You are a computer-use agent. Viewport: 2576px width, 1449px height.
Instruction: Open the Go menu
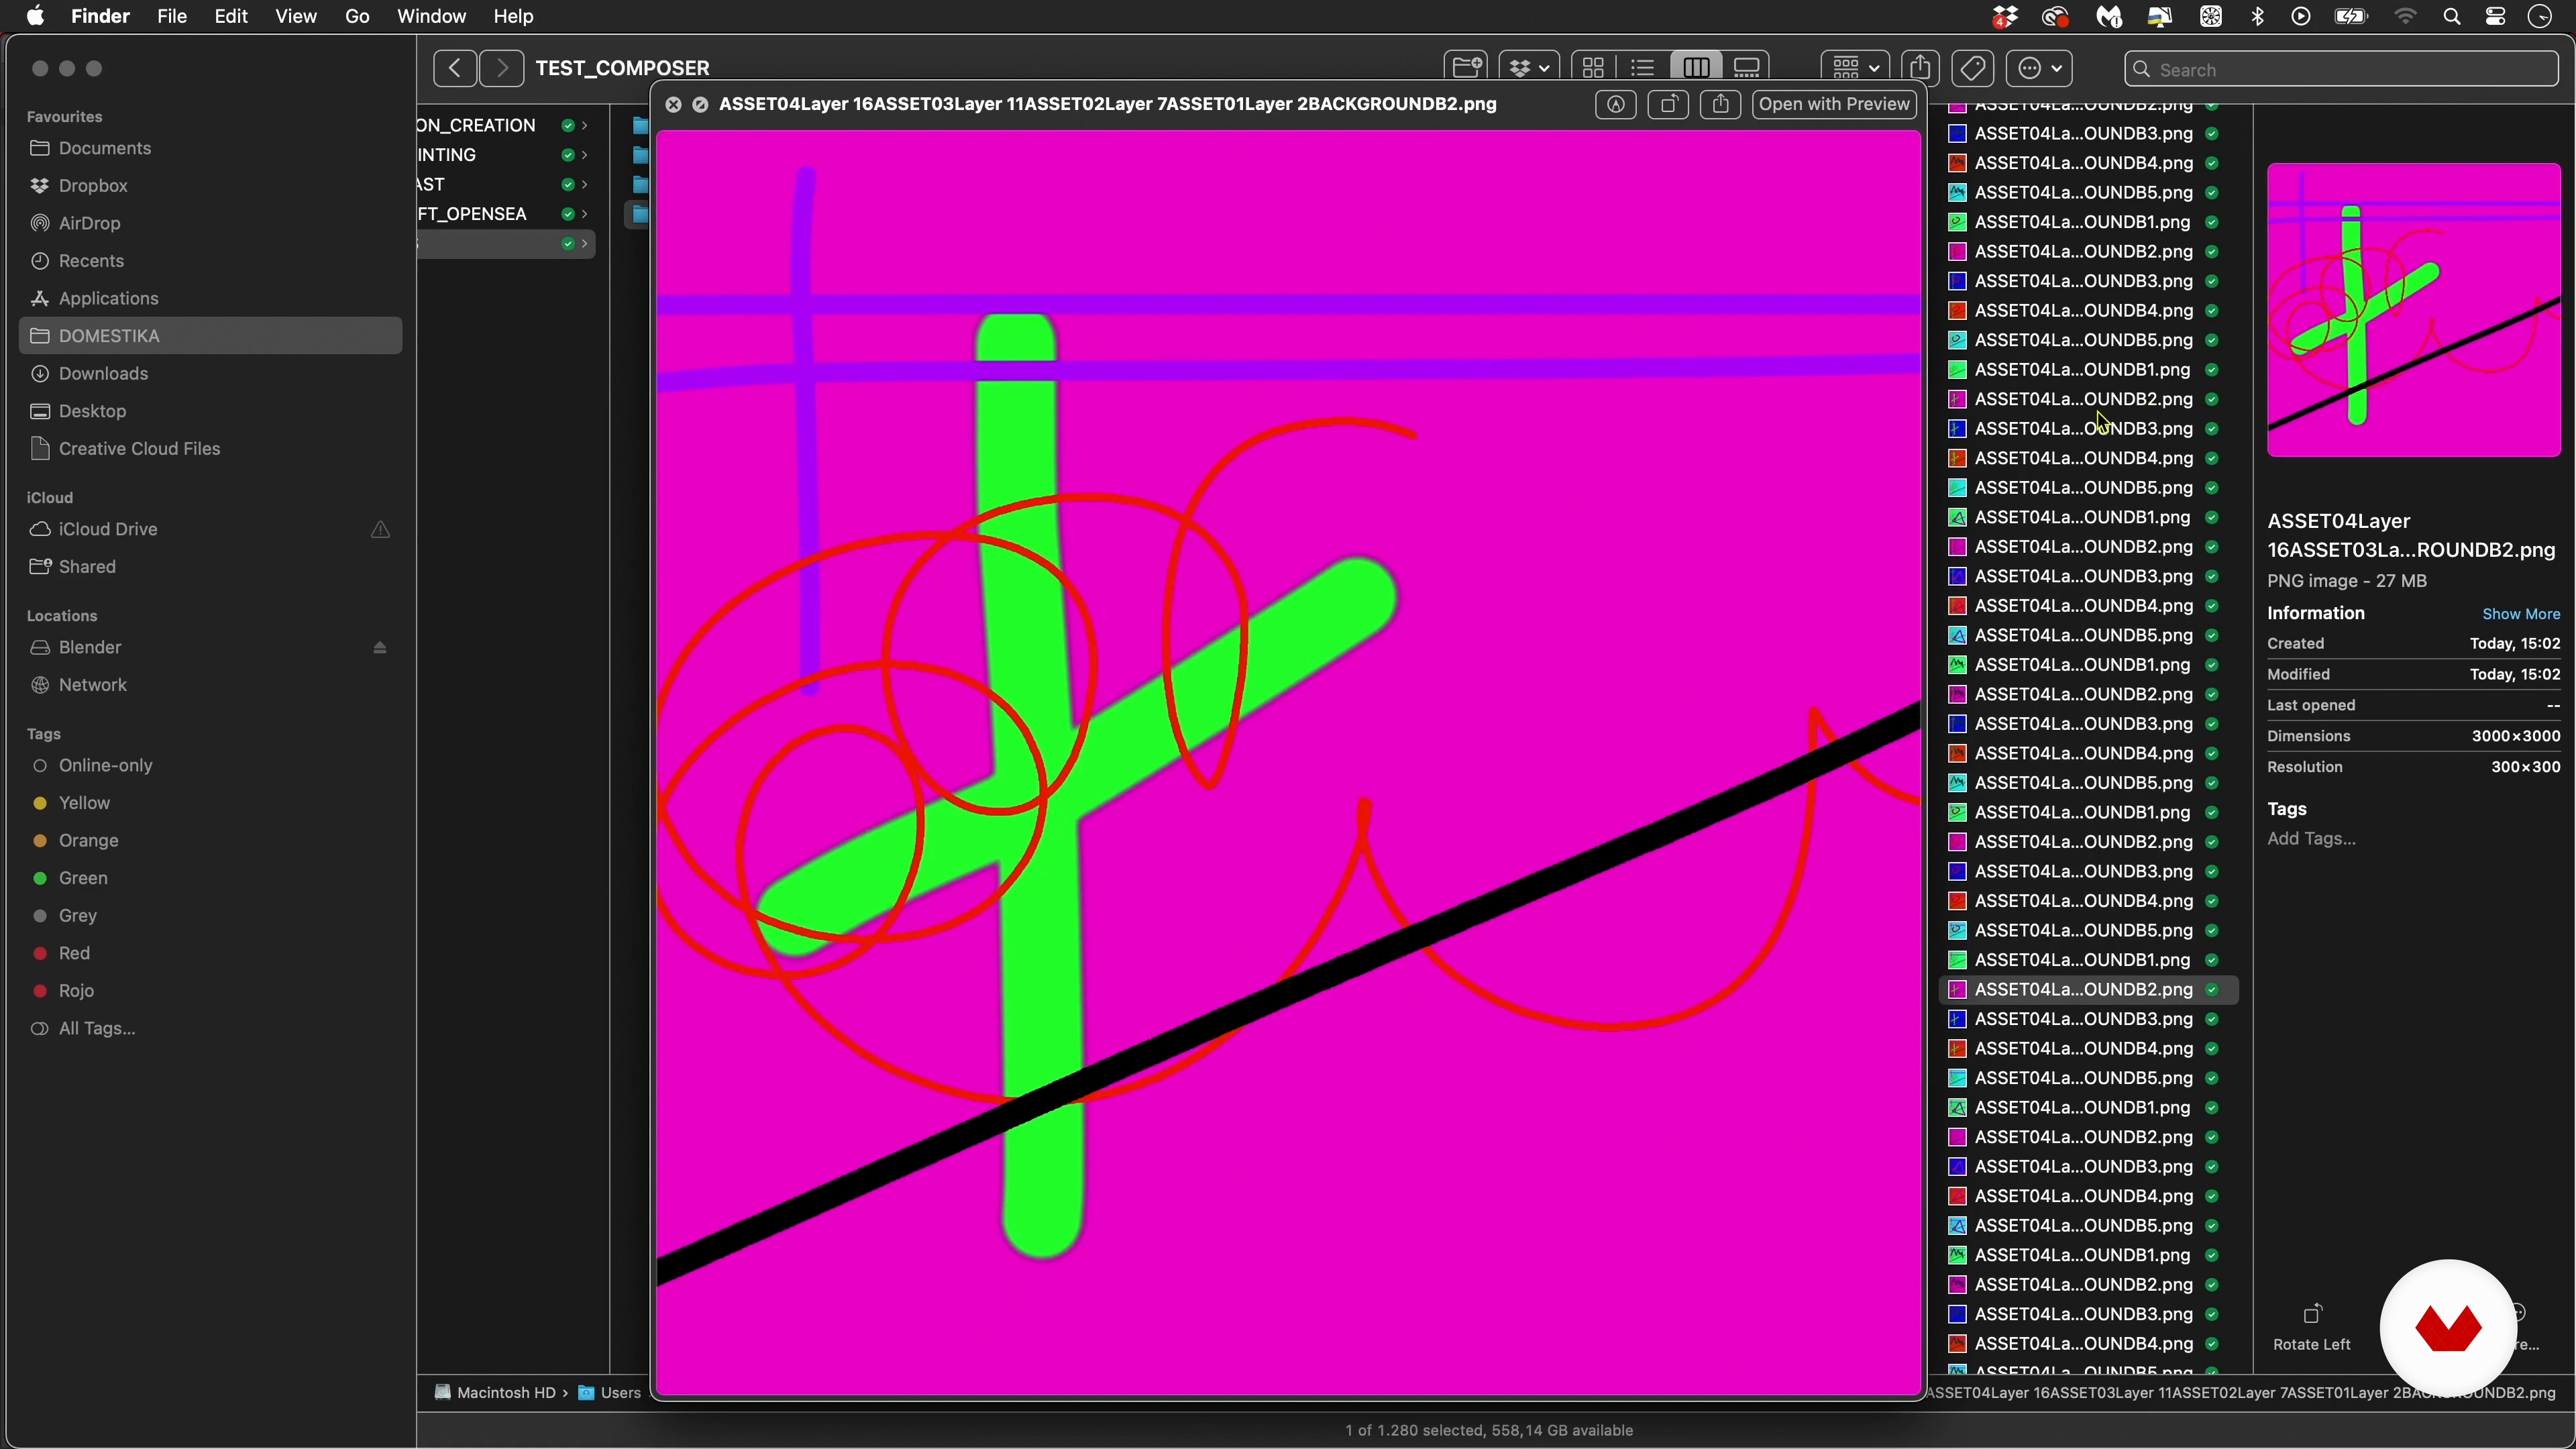(357, 17)
